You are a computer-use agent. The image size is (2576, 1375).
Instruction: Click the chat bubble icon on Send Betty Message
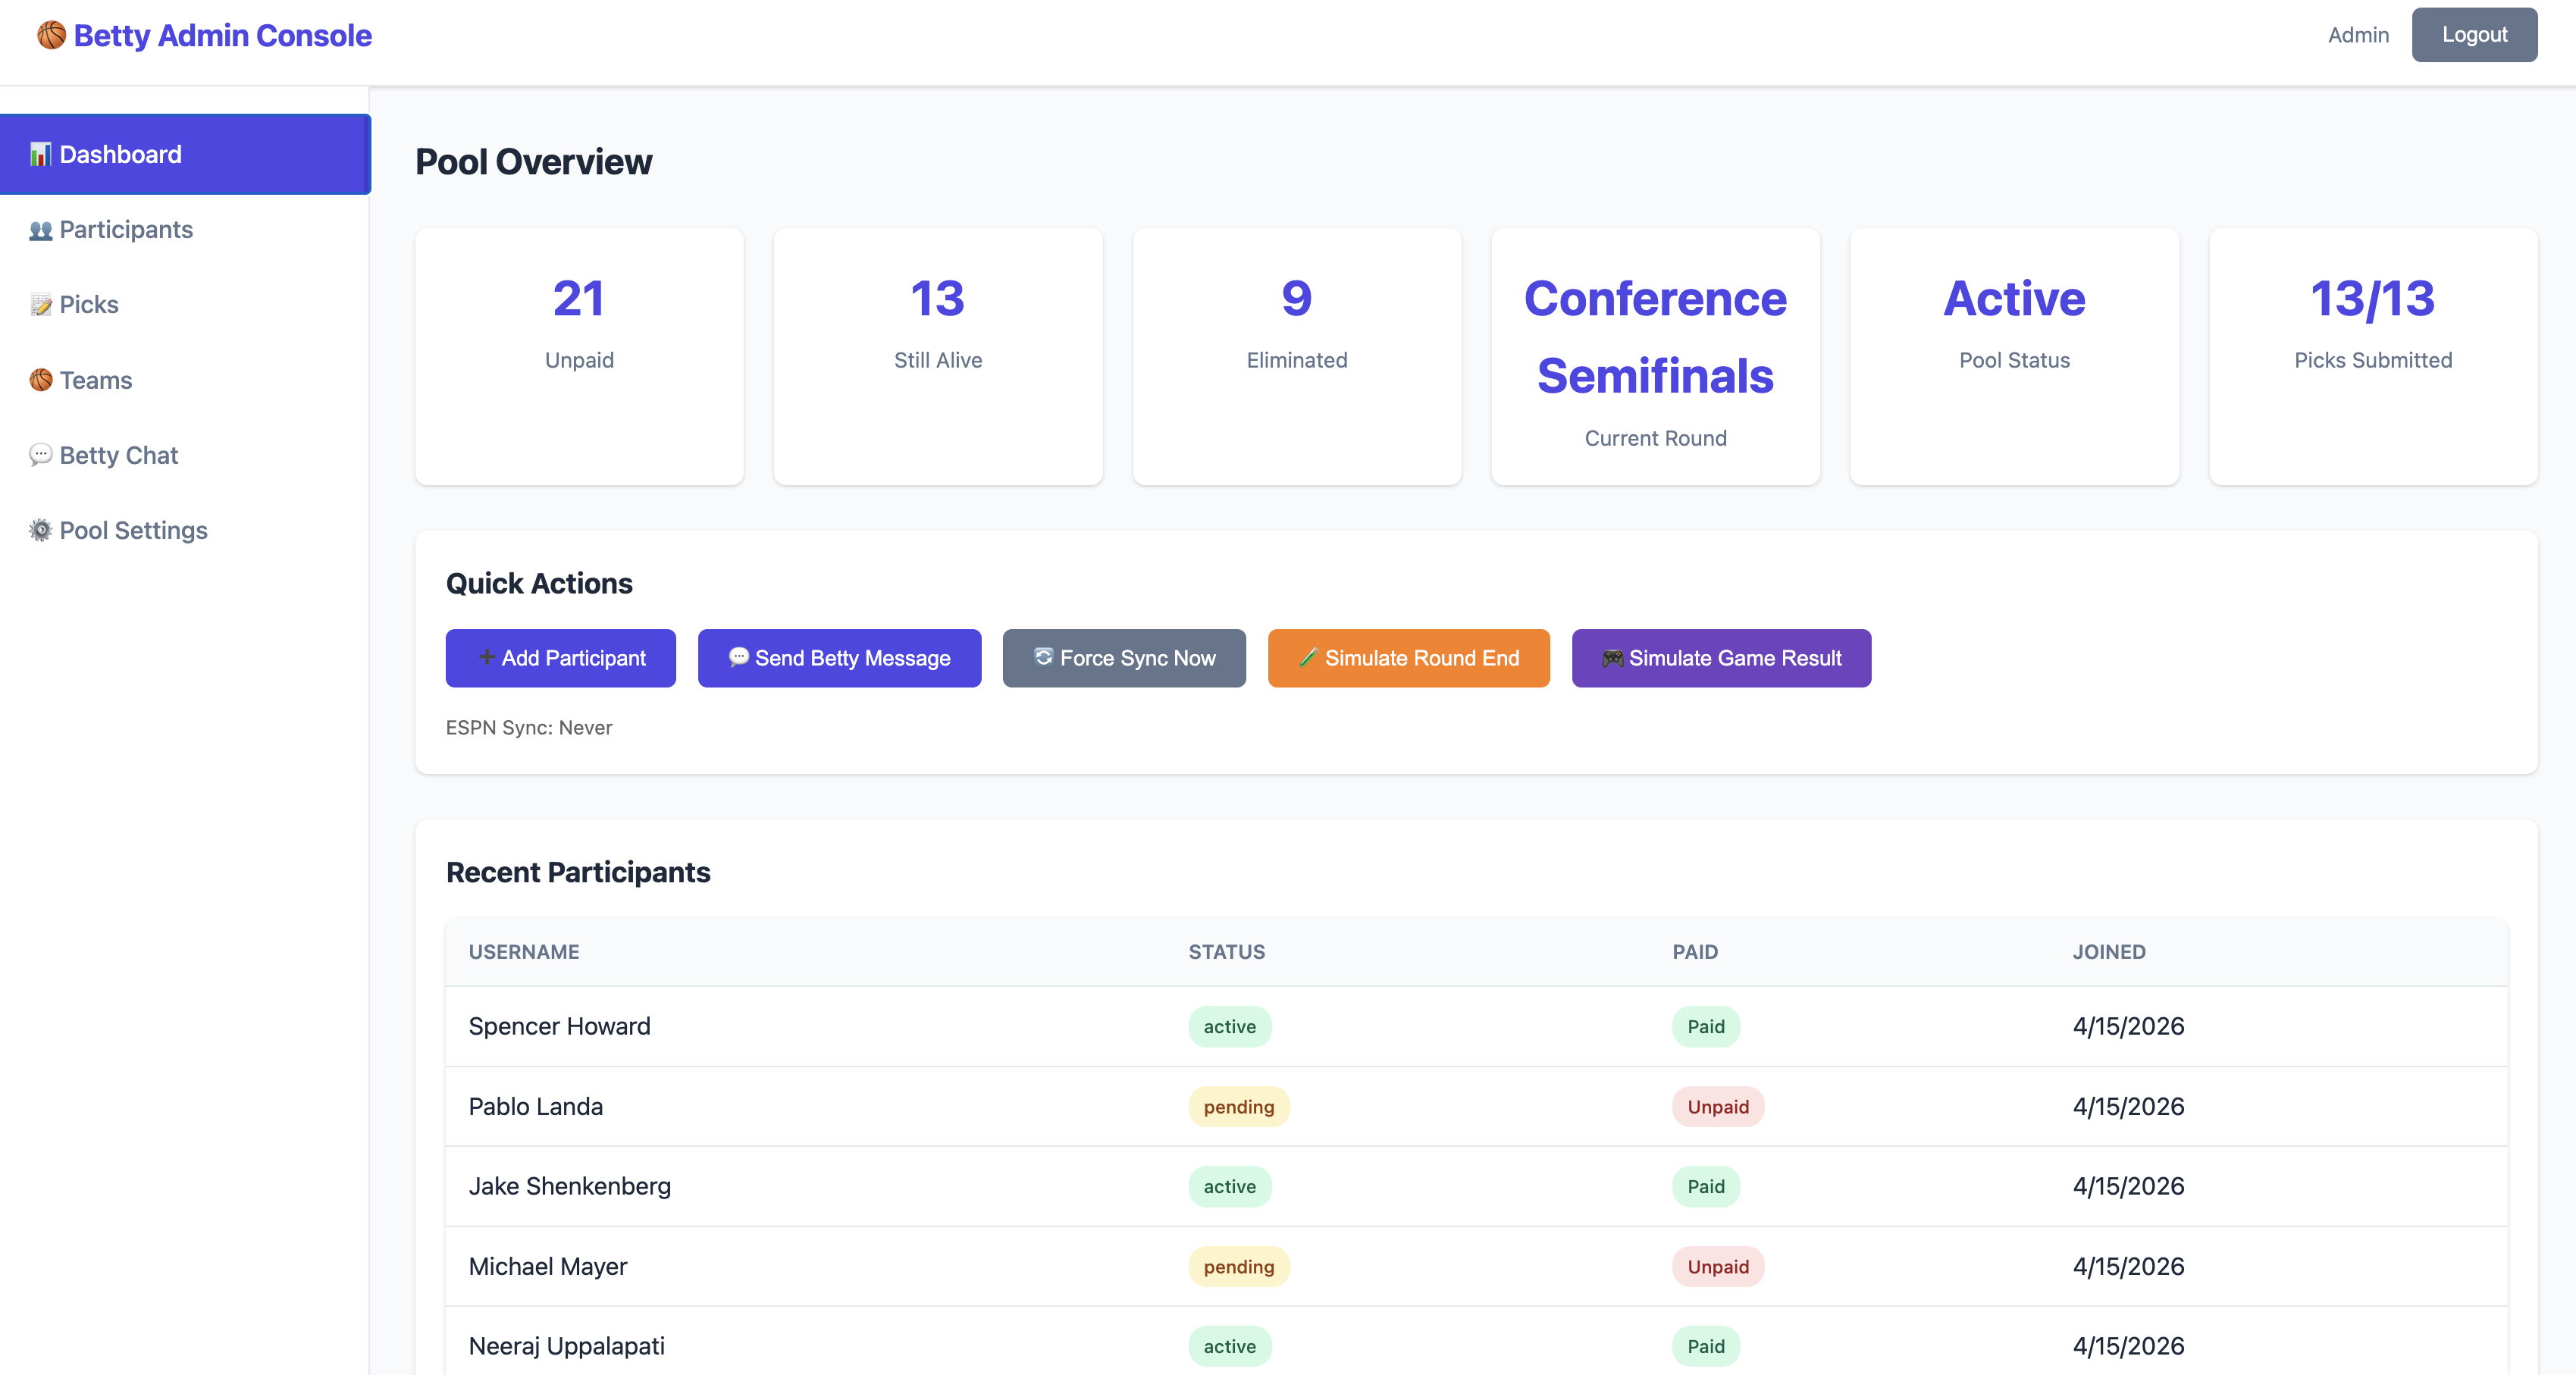click(x=739, y=657)
